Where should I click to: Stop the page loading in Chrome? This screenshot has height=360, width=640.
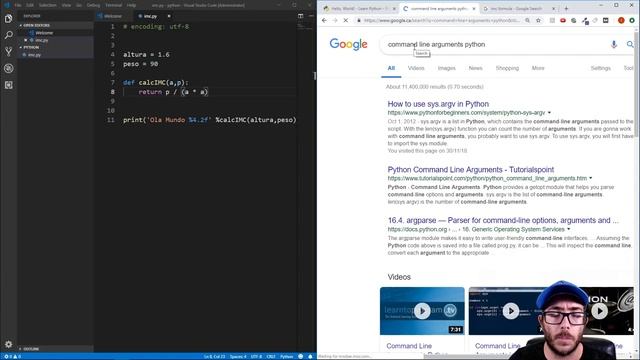tap(346, 20)
